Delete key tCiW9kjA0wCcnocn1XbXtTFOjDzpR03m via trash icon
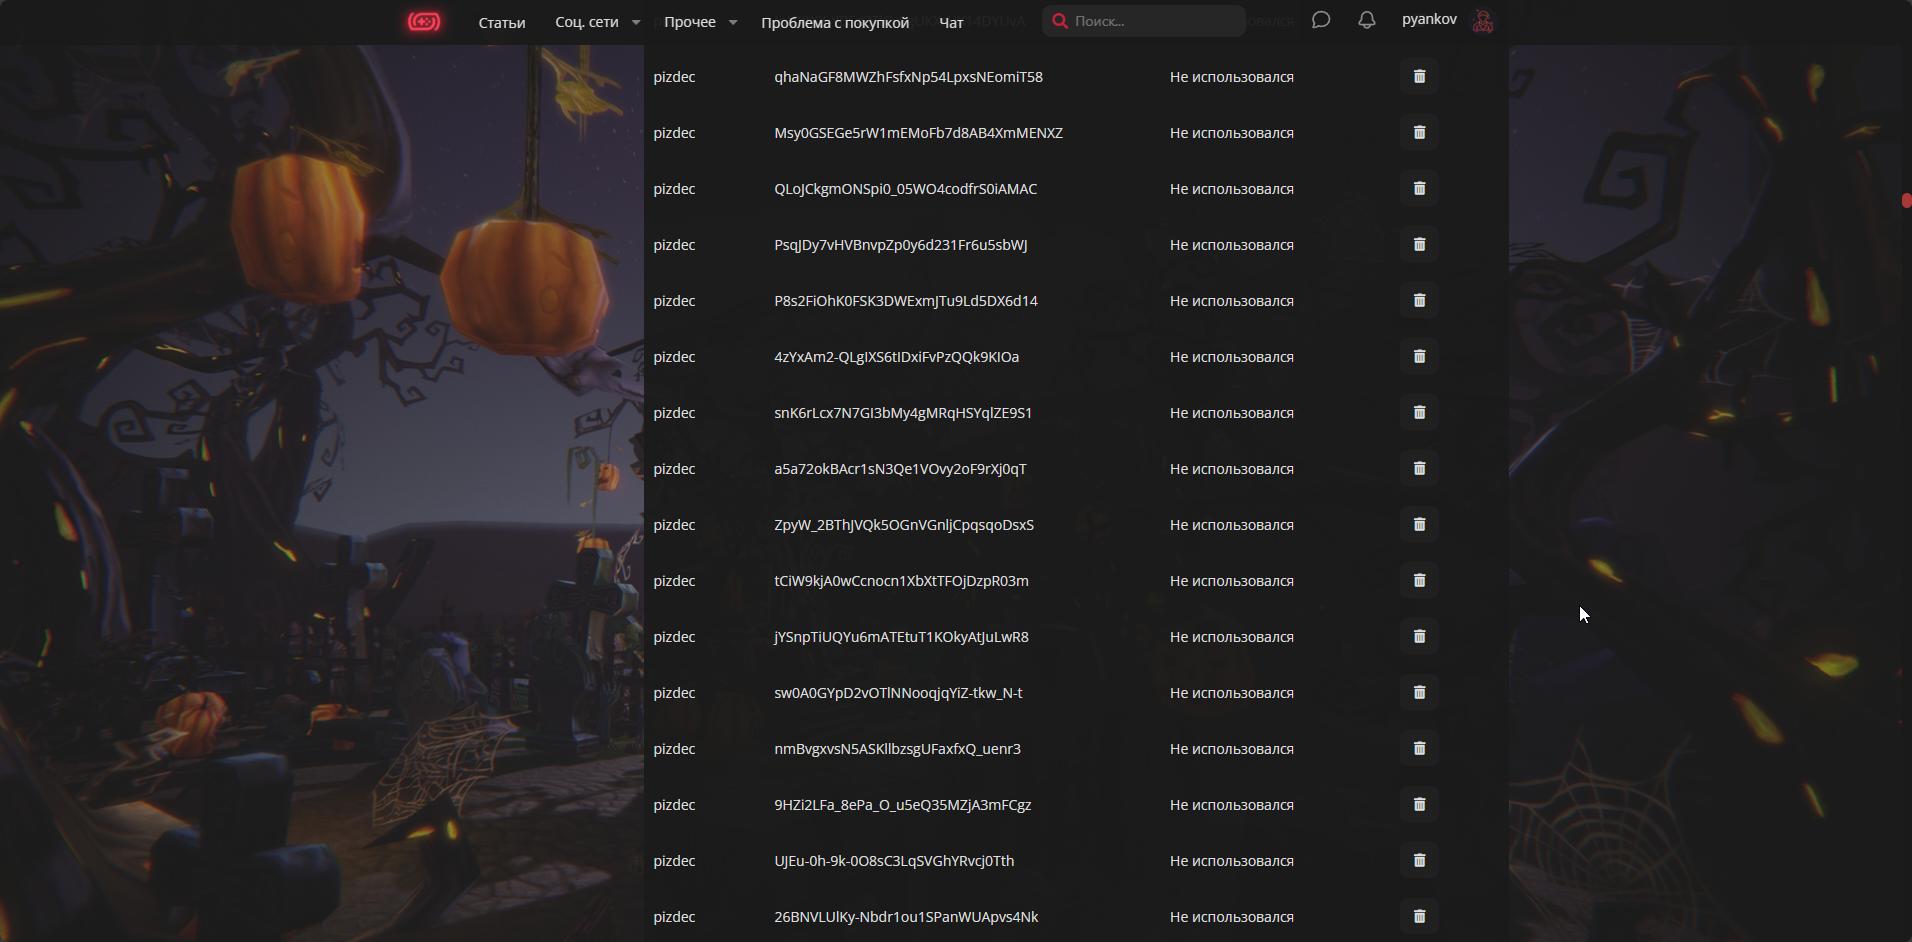The image size is (1912, 942). (1419, 581)
